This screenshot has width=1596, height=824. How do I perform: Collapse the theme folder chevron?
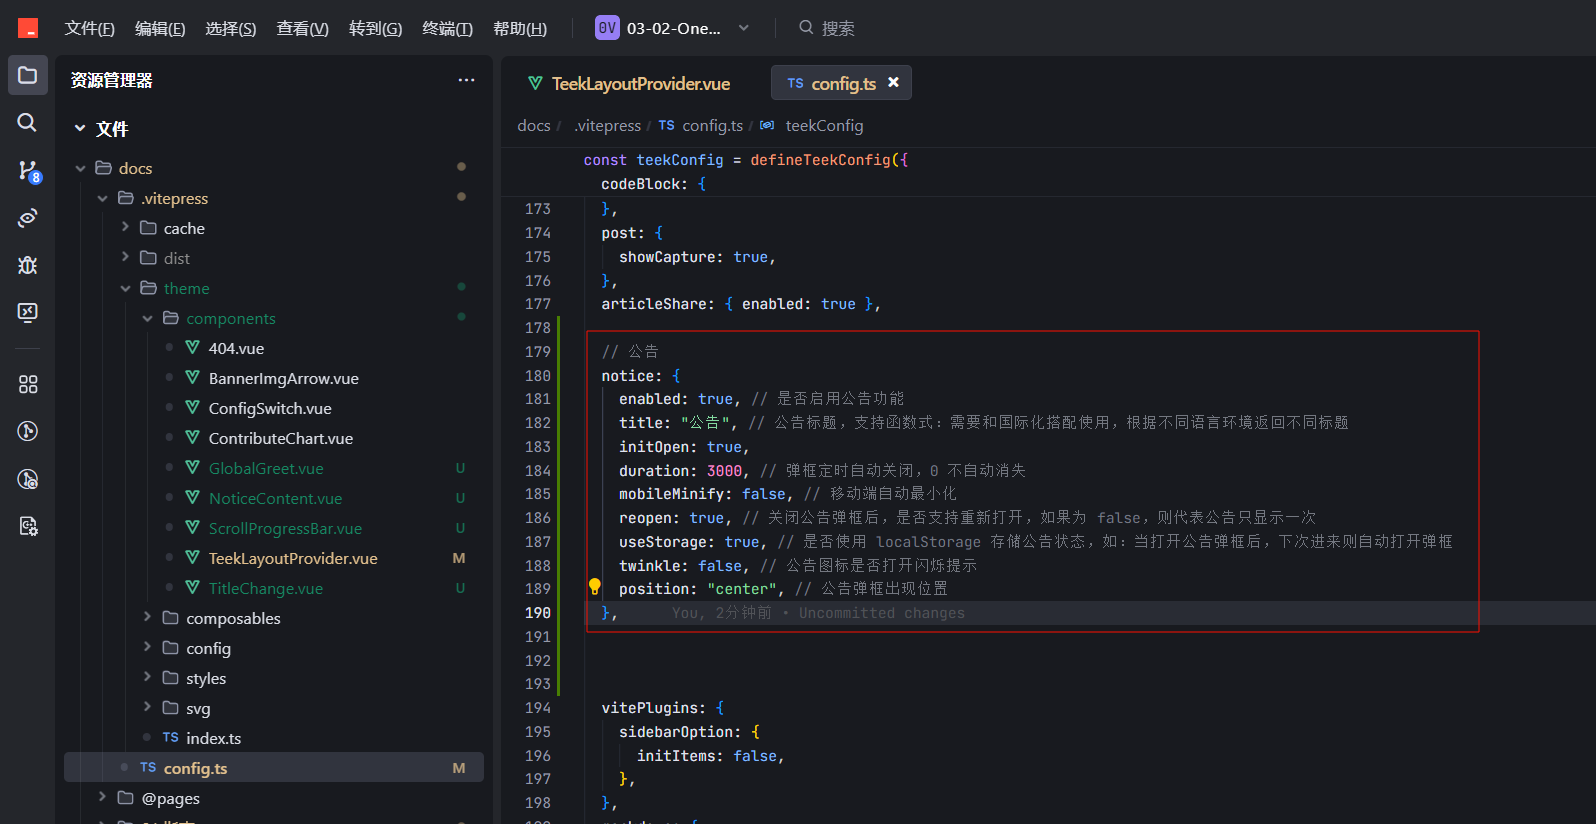(x=125, y=288)
